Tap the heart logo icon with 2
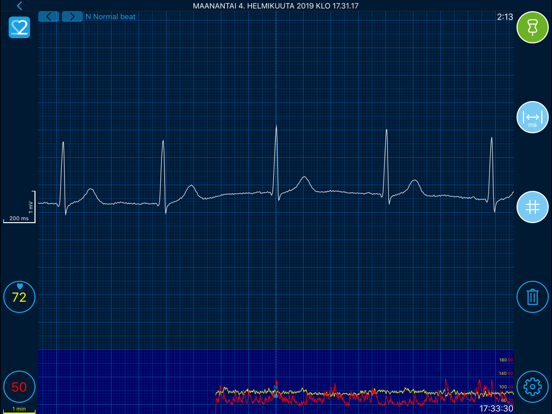 pyautogui.click(x=19, y=27)
